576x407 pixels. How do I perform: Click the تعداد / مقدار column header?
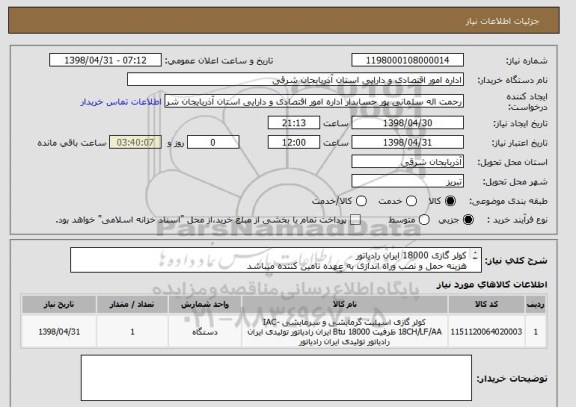tap(132, 304)
